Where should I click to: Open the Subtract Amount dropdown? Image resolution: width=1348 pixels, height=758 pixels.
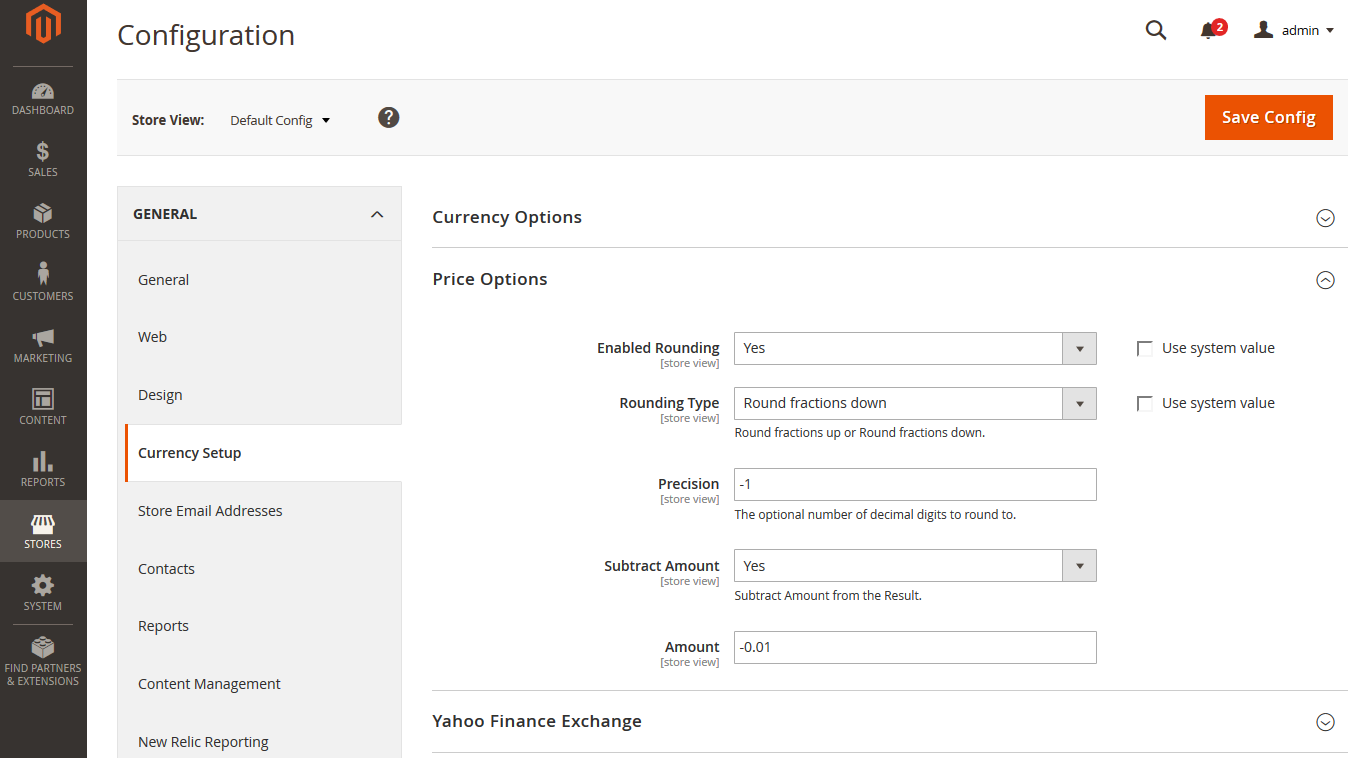[x=915, y=566]
